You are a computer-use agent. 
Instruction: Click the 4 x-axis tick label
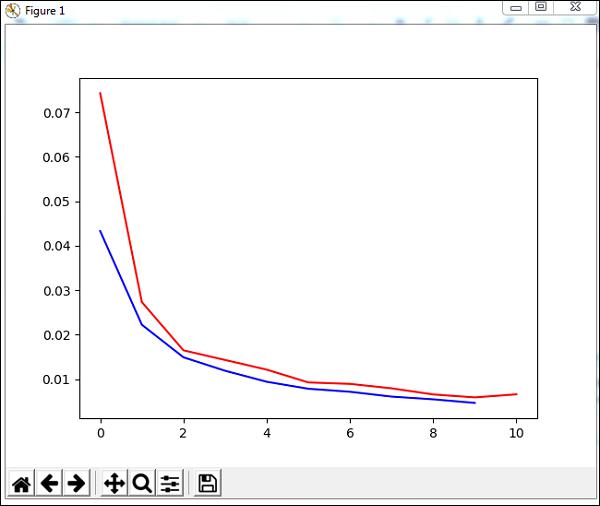(x=267, y=433)
